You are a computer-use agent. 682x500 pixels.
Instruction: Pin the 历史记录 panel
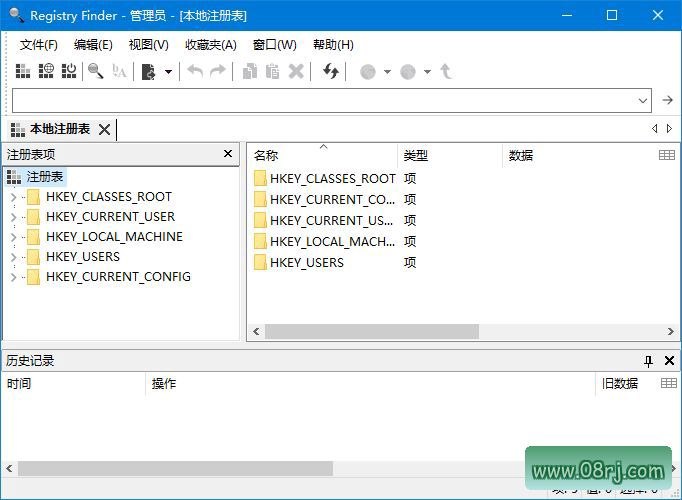pos(648,361)
